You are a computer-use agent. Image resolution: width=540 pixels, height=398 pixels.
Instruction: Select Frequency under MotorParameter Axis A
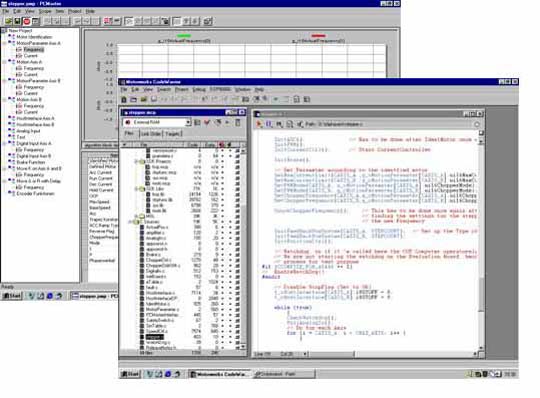[33, 50]
